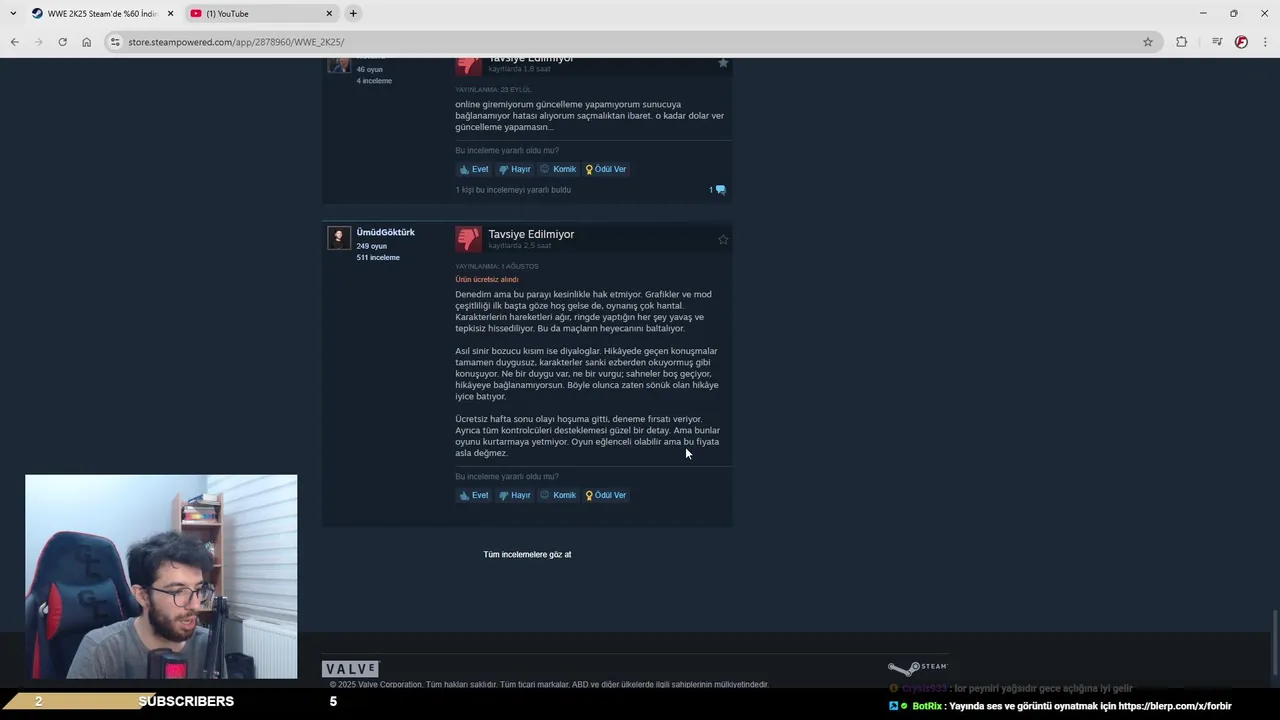Open the browser extensions puzzle icon

[x=1182, y=42]
